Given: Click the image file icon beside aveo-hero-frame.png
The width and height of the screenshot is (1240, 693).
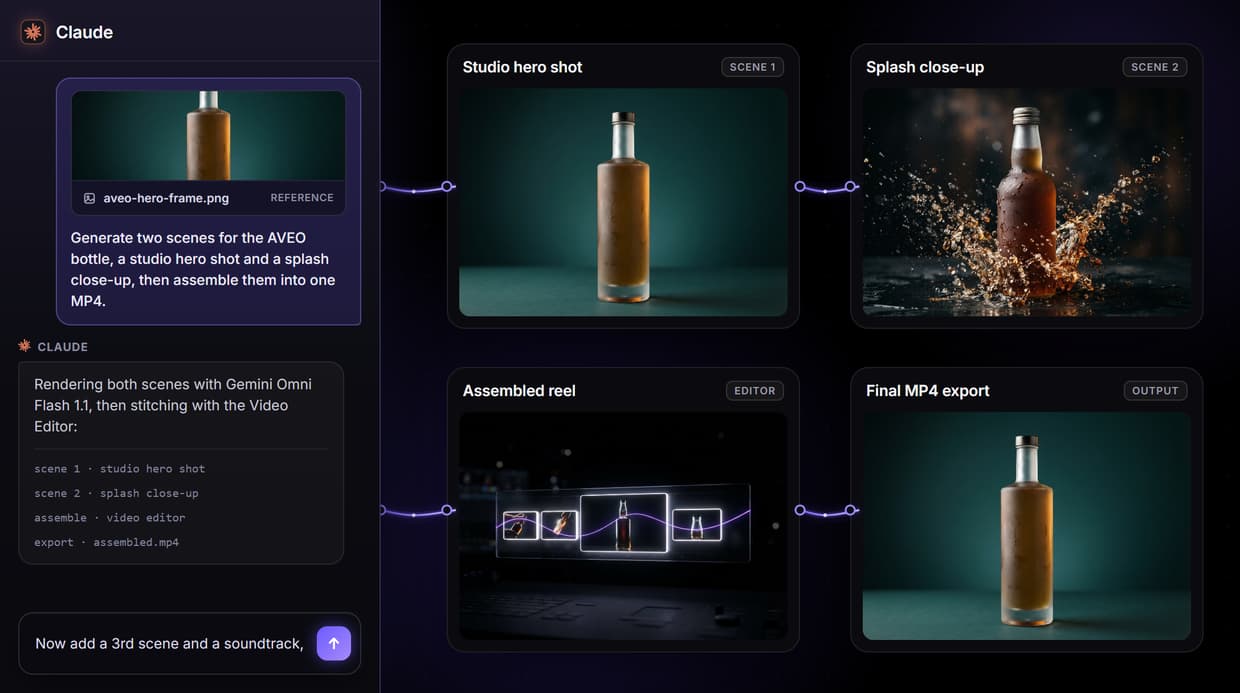Looking at the screenshot, I should [89, 198].
